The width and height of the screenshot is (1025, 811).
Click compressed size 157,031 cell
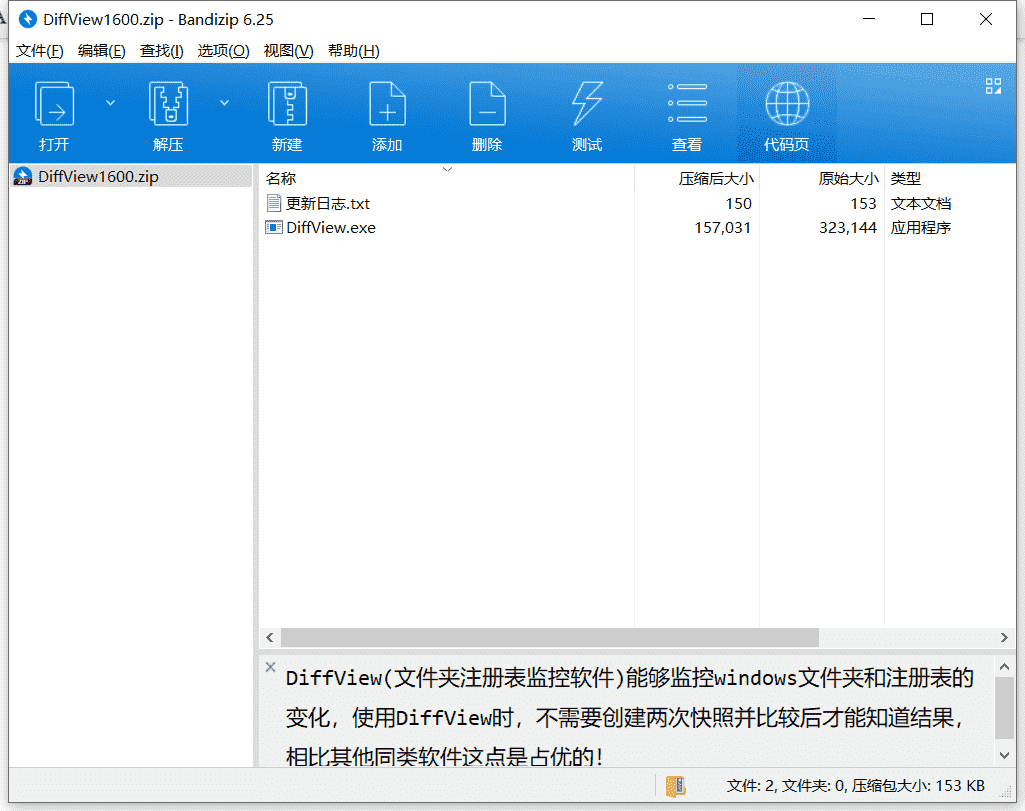(x=722, y=227)
